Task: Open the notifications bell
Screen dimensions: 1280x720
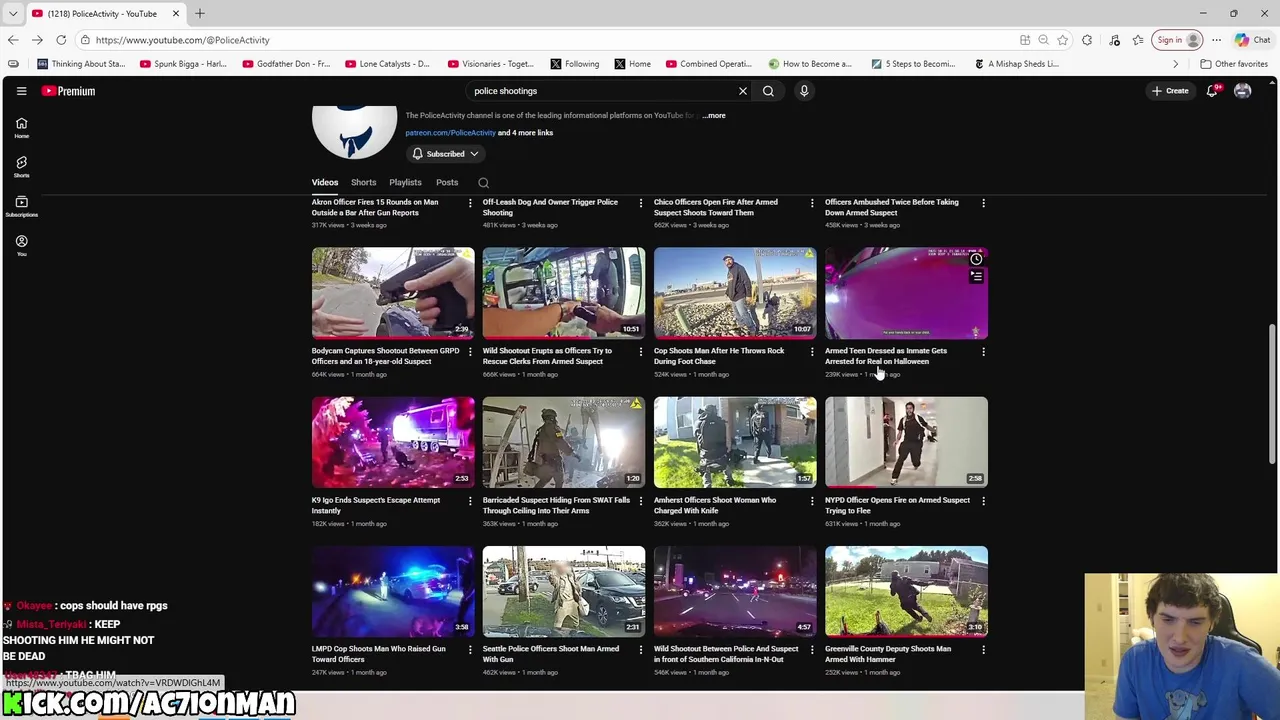Action: click(x=1212, y=91)
